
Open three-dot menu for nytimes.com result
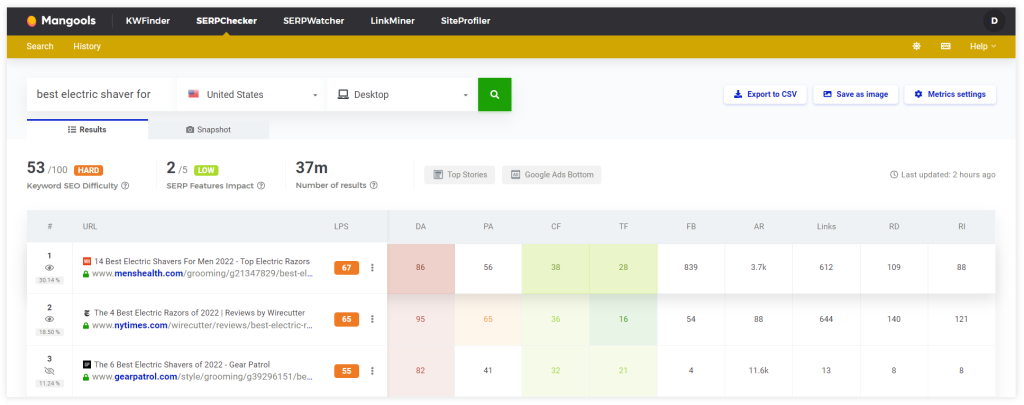(x=372, y=319)
